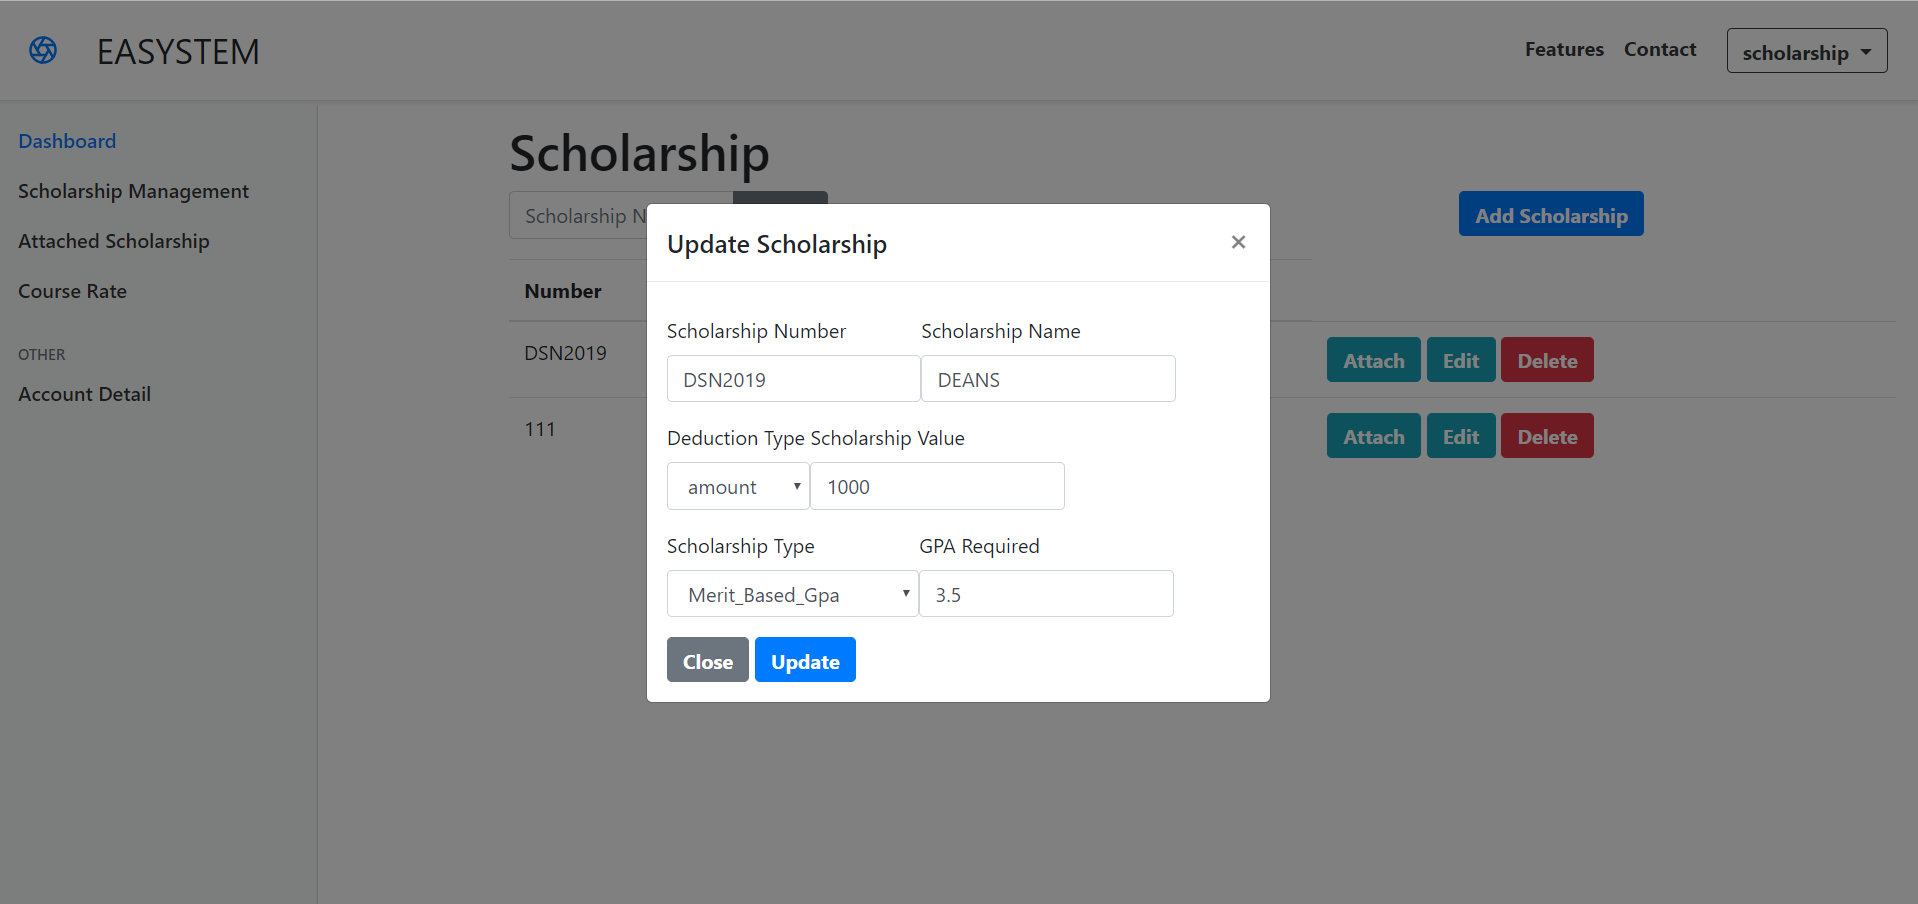Image resolution: width=1918 pixels, height=904 pixels.
Task: Click the Scholarship Number input field
Action: click(x=793, y=380)
